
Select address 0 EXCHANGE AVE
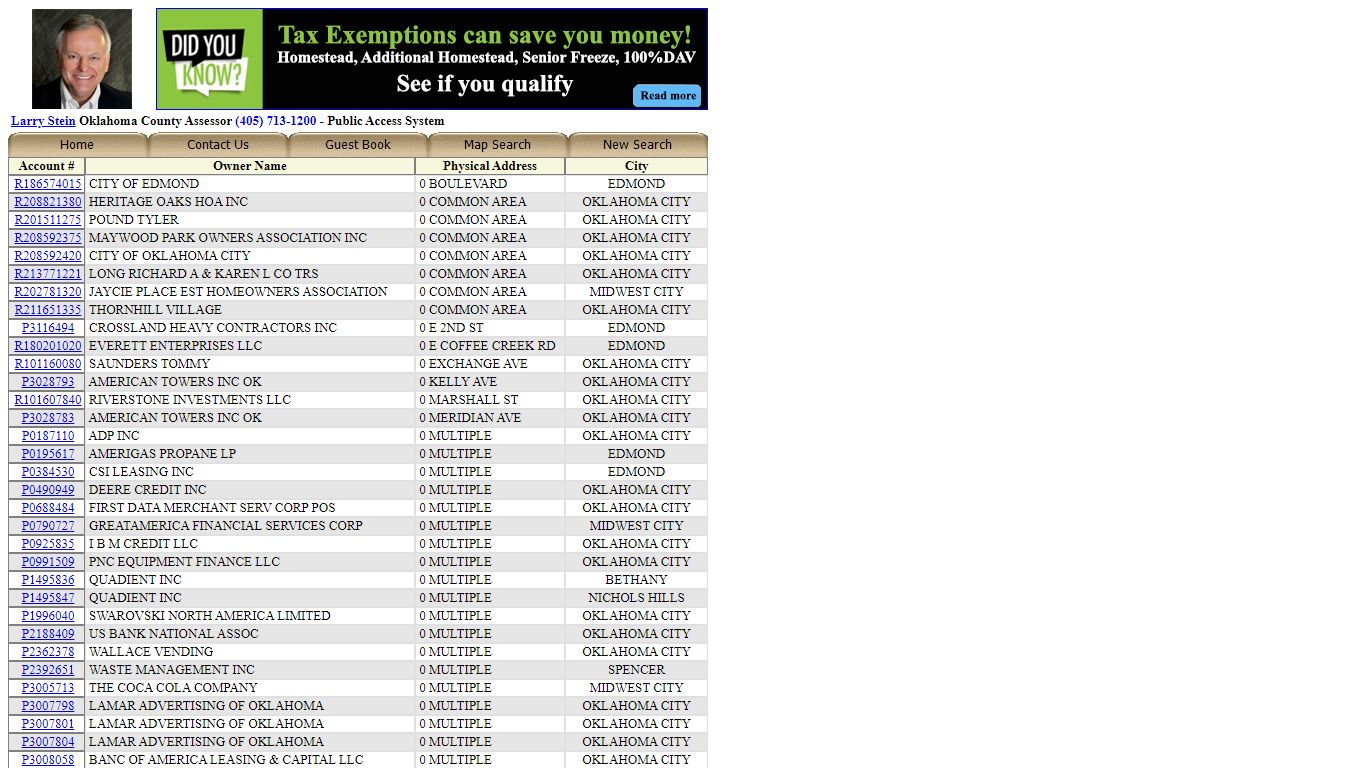[473, 364]
